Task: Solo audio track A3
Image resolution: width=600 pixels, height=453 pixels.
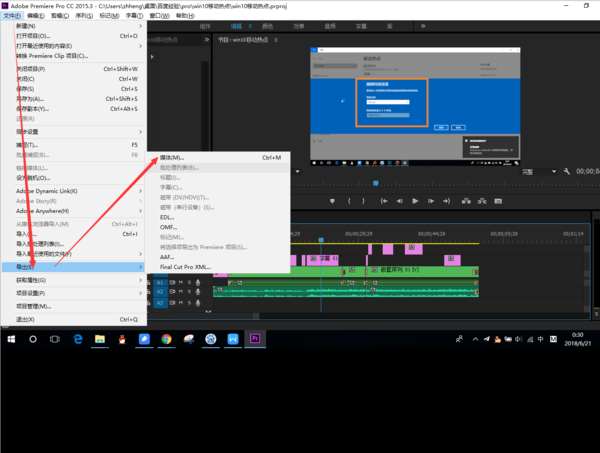Action: click(189, 303)
